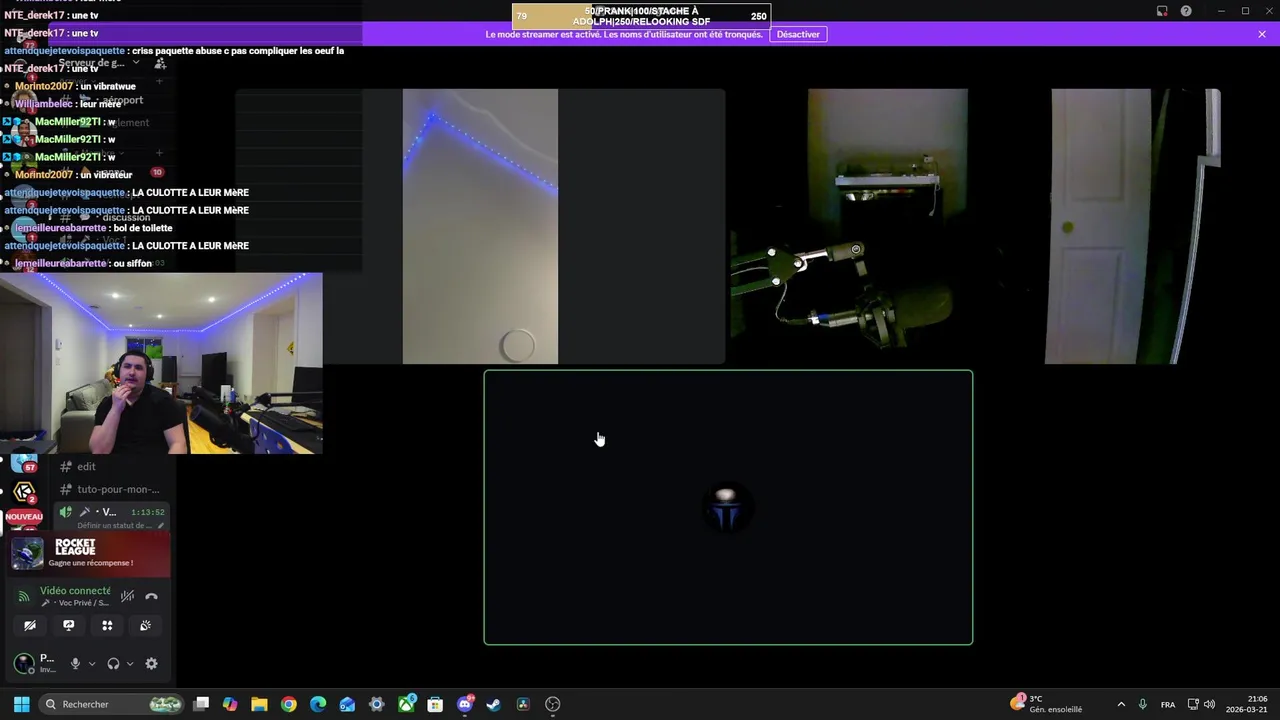1280x720 pixels.
Task: Open the screen share button in Discord
Action: pyautogui.click(x=69, y=626)
